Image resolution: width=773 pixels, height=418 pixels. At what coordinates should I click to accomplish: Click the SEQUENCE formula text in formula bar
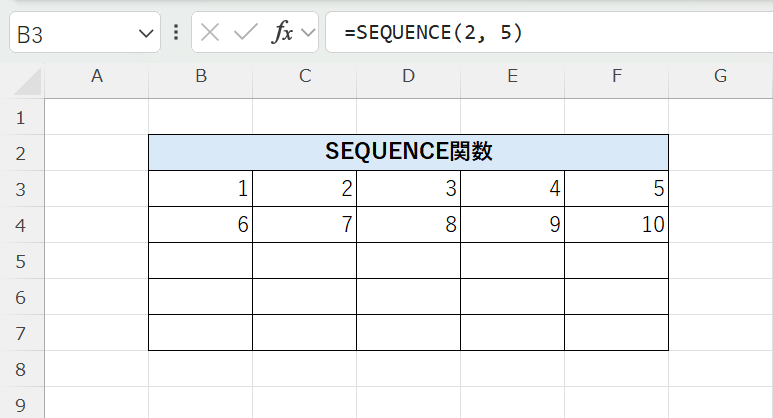pos(433,33)
